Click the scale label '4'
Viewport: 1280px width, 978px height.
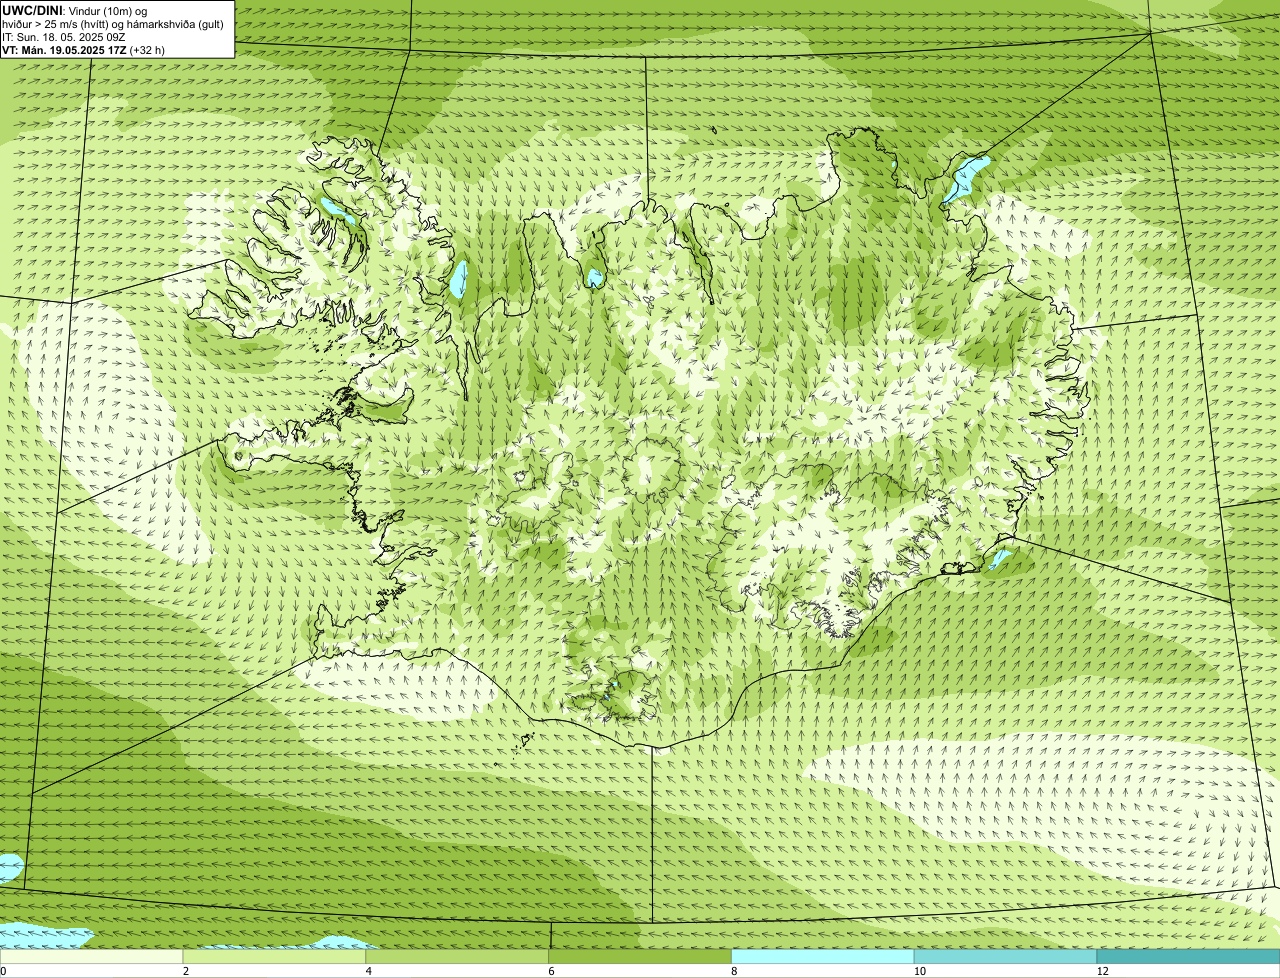[x=369, y=971]
